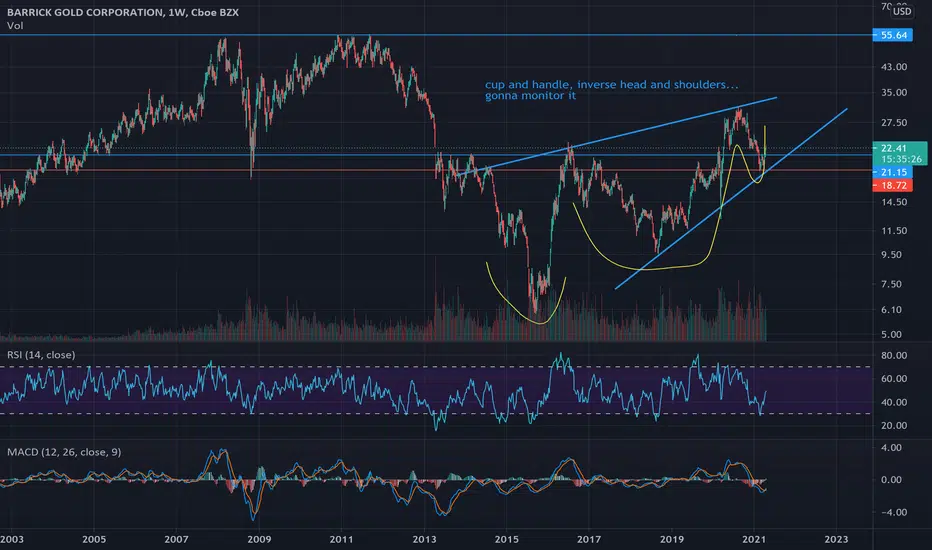
Task: Click the 2017 label on time axis
Action: (x=588, y=539)
